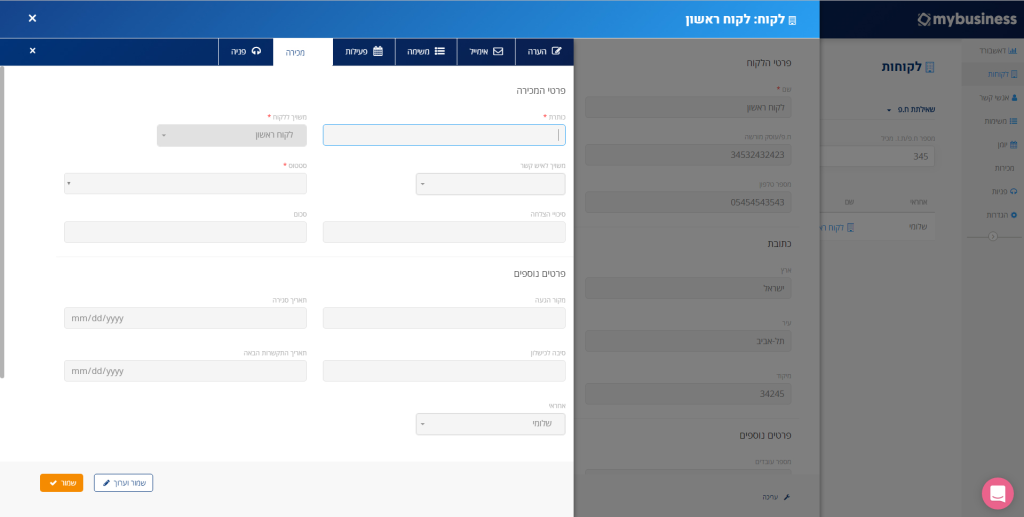Open the פניה inquiry tab
The width and height of the screenshot is (1024, 517).
[246, 52]
